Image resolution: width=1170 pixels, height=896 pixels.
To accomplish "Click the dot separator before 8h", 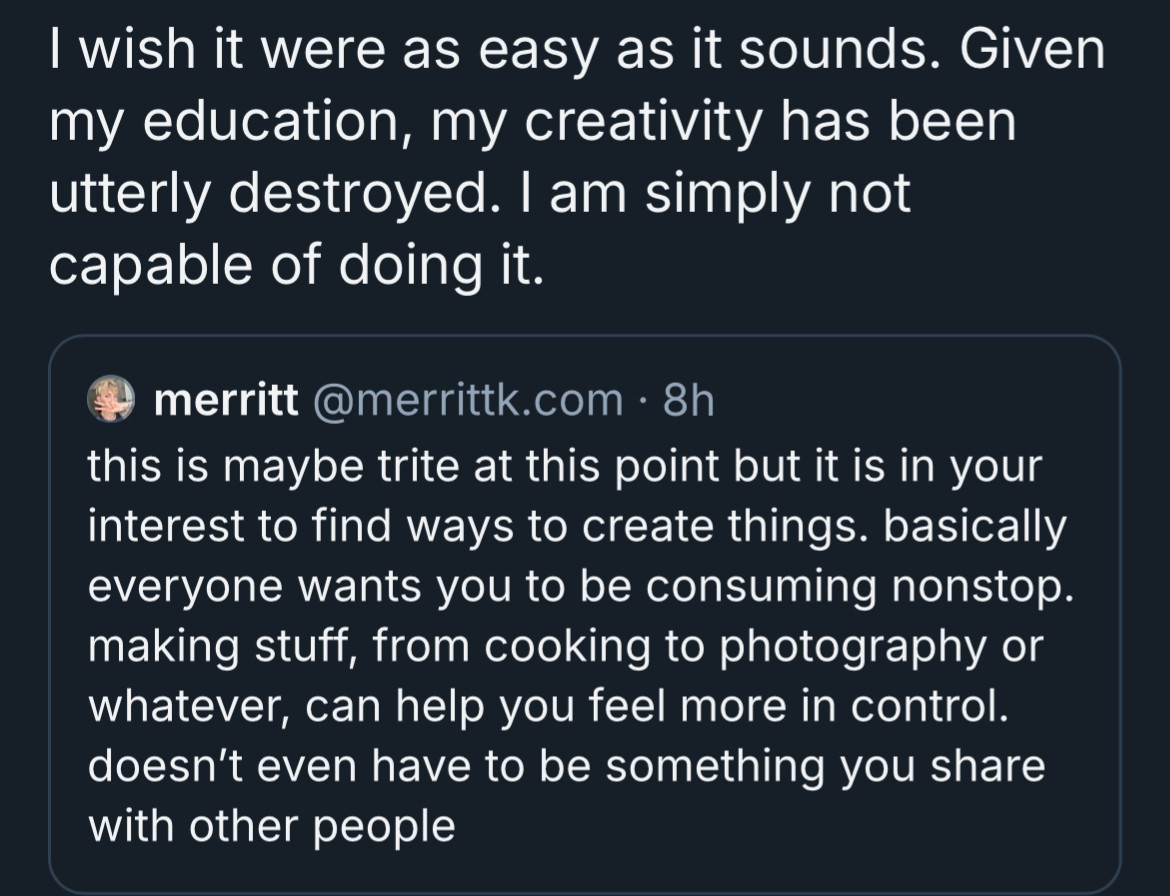I will [643, 401].
